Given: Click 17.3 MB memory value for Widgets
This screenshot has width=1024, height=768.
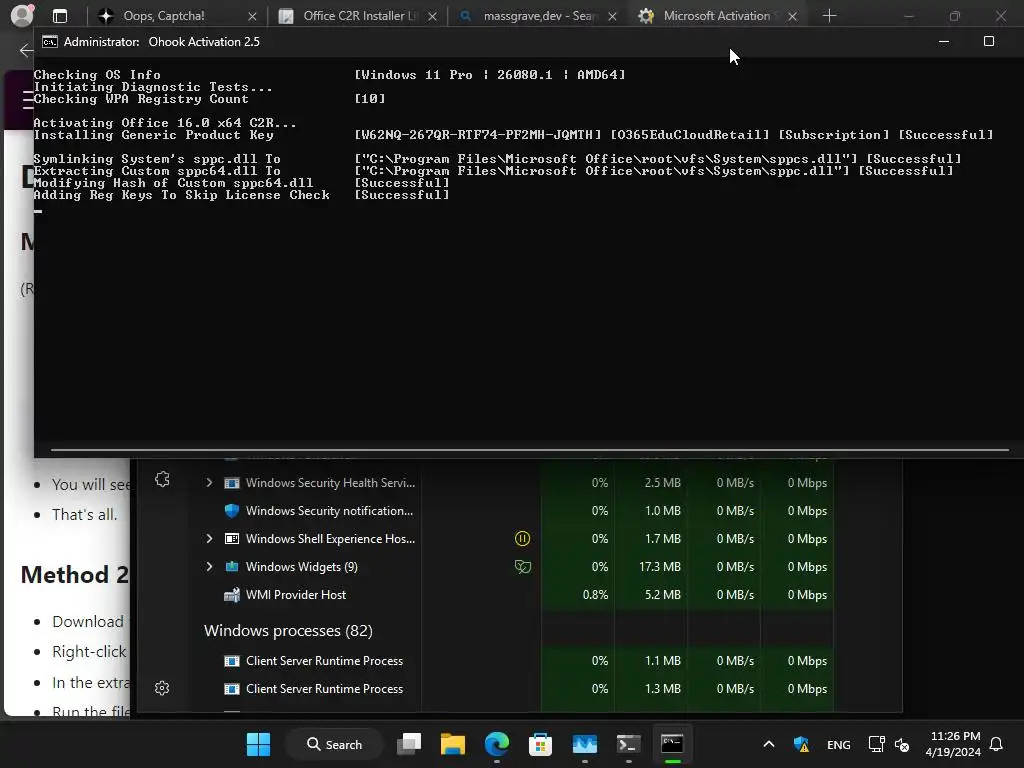Looking at the screenshot, I should tap(660, 566).
